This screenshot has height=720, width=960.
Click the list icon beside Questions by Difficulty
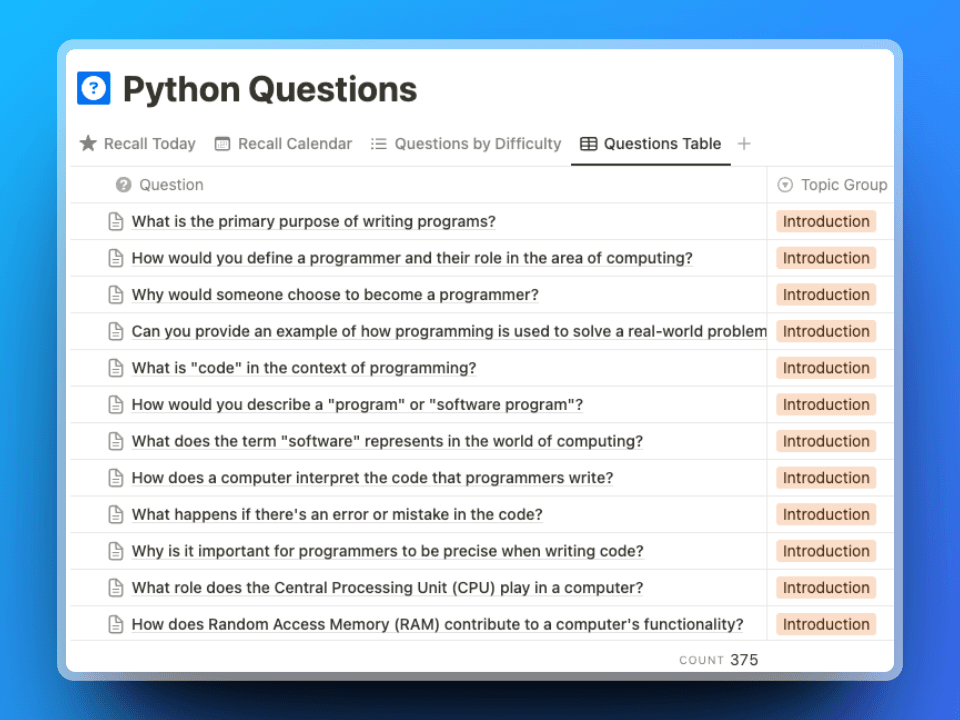coord(380,143)
